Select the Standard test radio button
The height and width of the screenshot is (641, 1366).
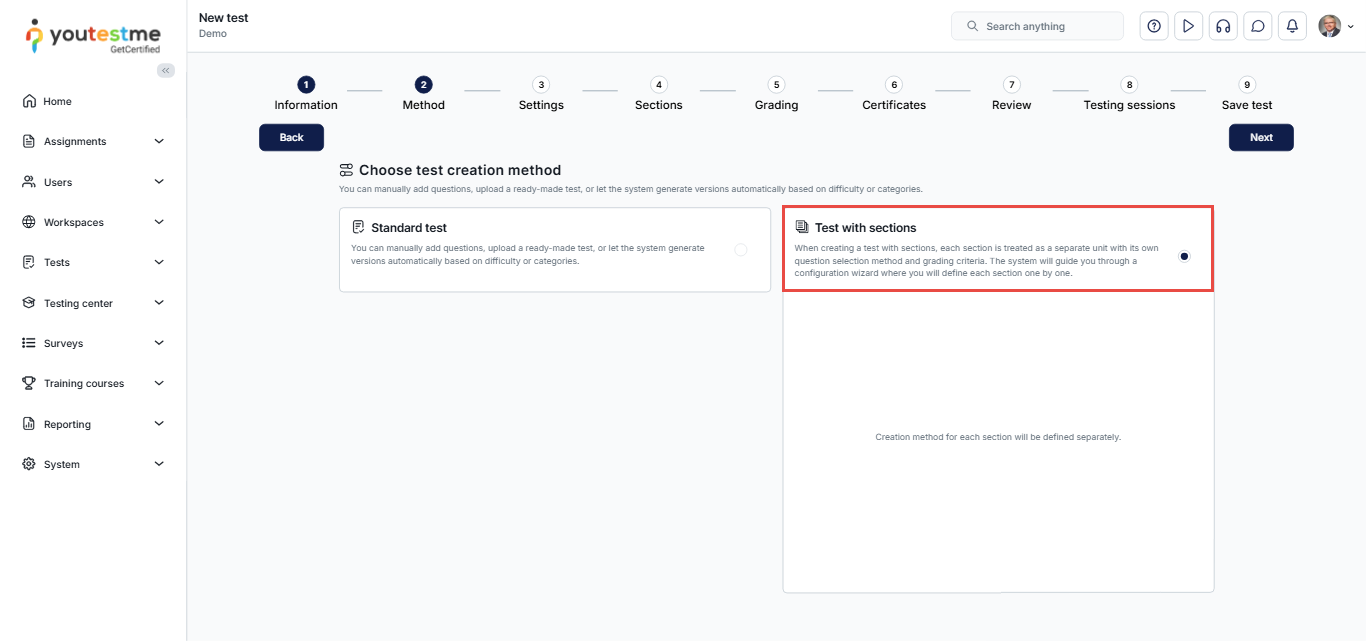click(x=741, y=250)
